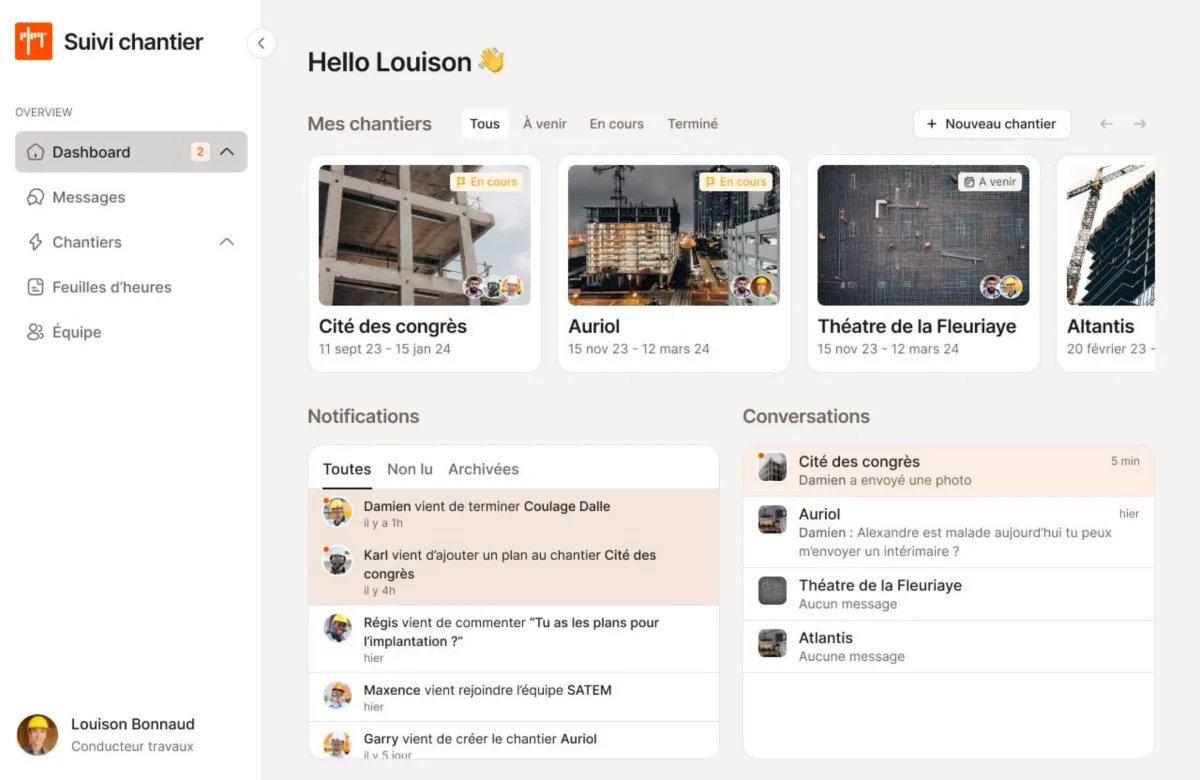
Task: Click the A venir badge on Théatre card
Action: tap(988, 182)
